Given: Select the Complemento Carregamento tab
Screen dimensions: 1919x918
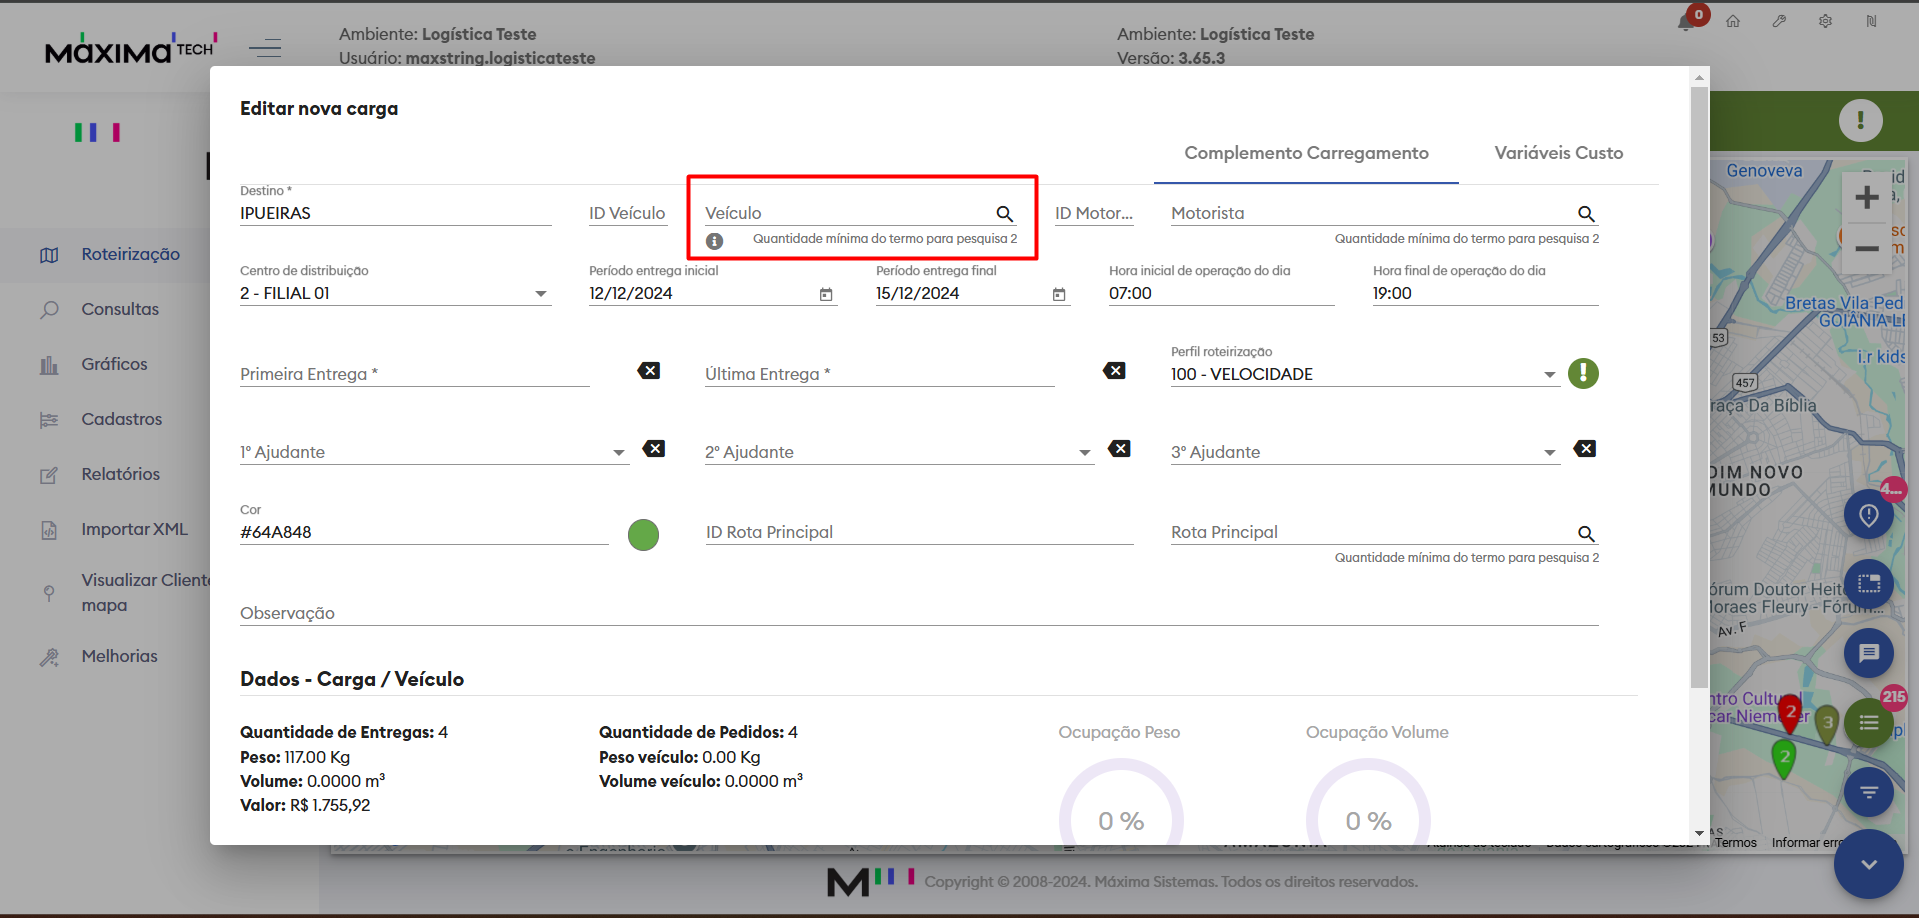Looking at the screenshot, I should [x=1306, y=153].
